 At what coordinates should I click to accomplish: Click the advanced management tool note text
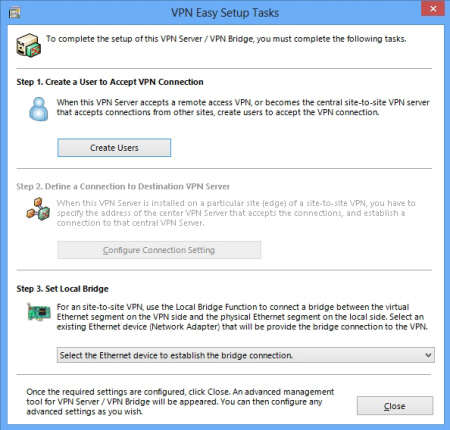pyautogui.click(x=180, y=402)
